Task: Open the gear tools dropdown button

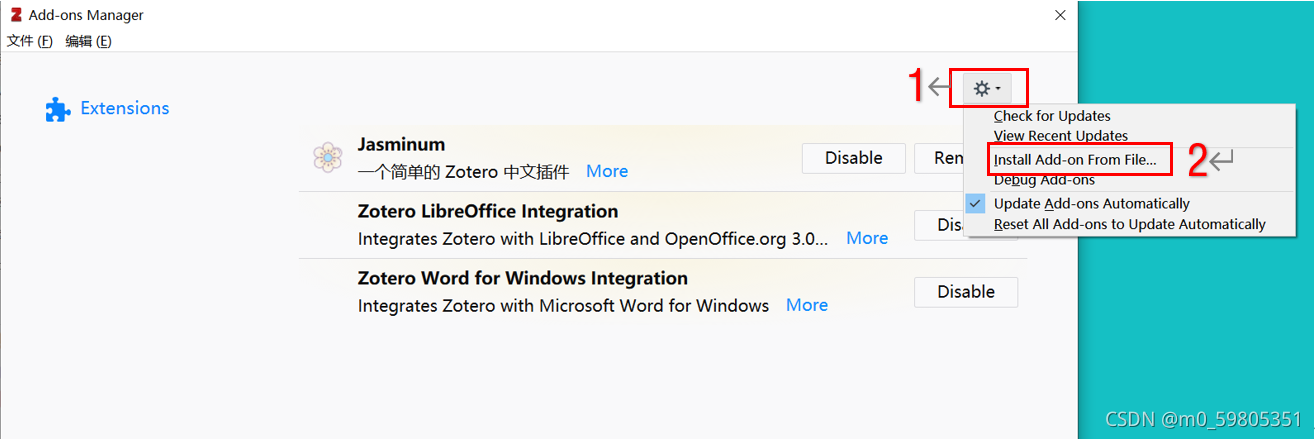Action: point(987,89)
